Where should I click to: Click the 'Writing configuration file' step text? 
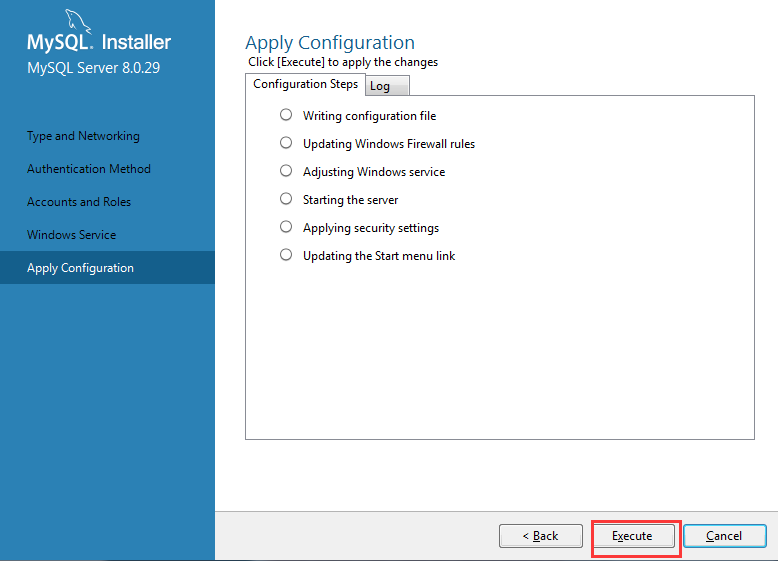click(370, 116)
